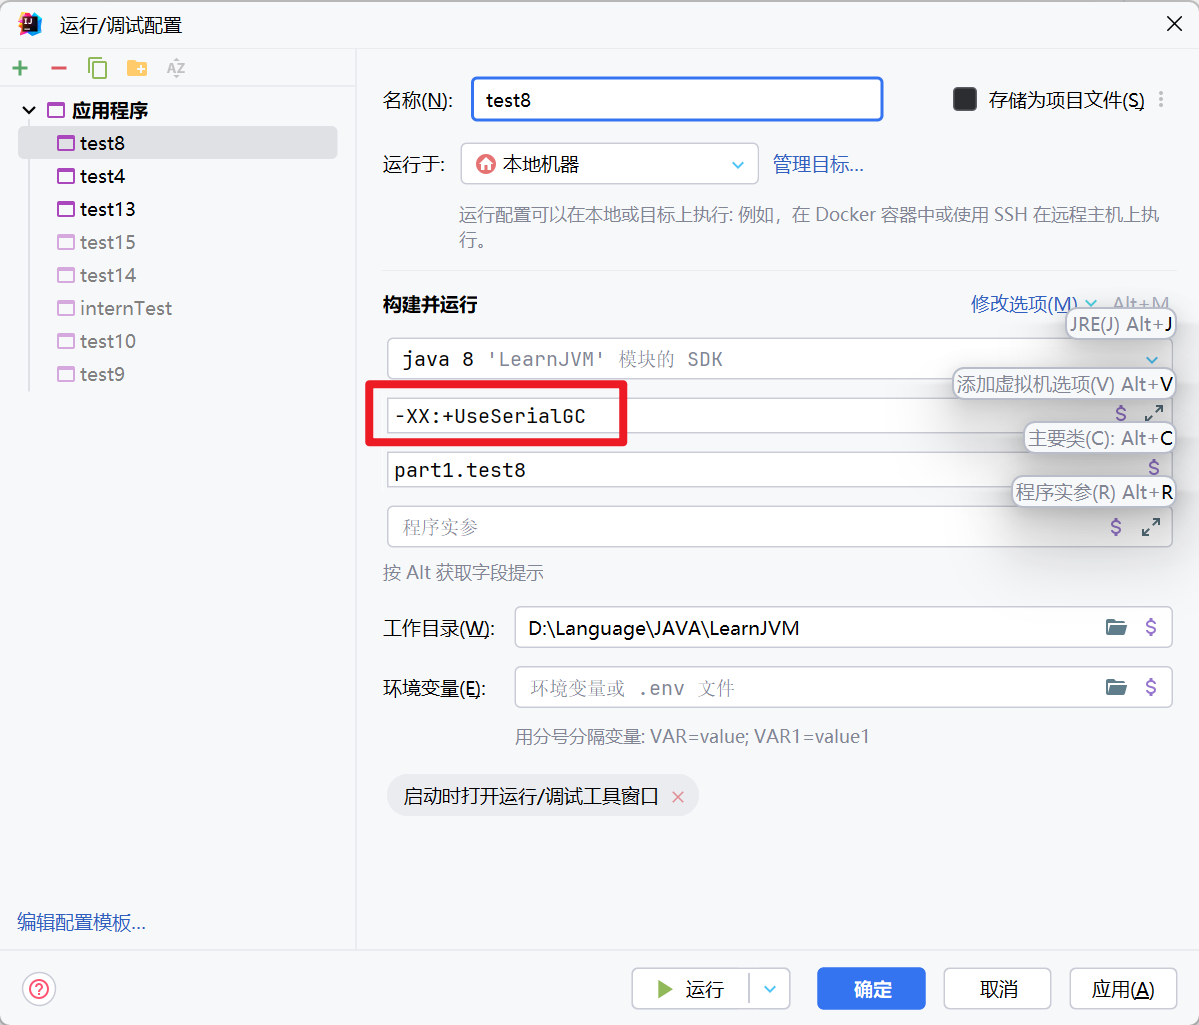Click the remove configuration minus icon
Viewport: 1199px width, 1025px height.
tap(59, 68)
